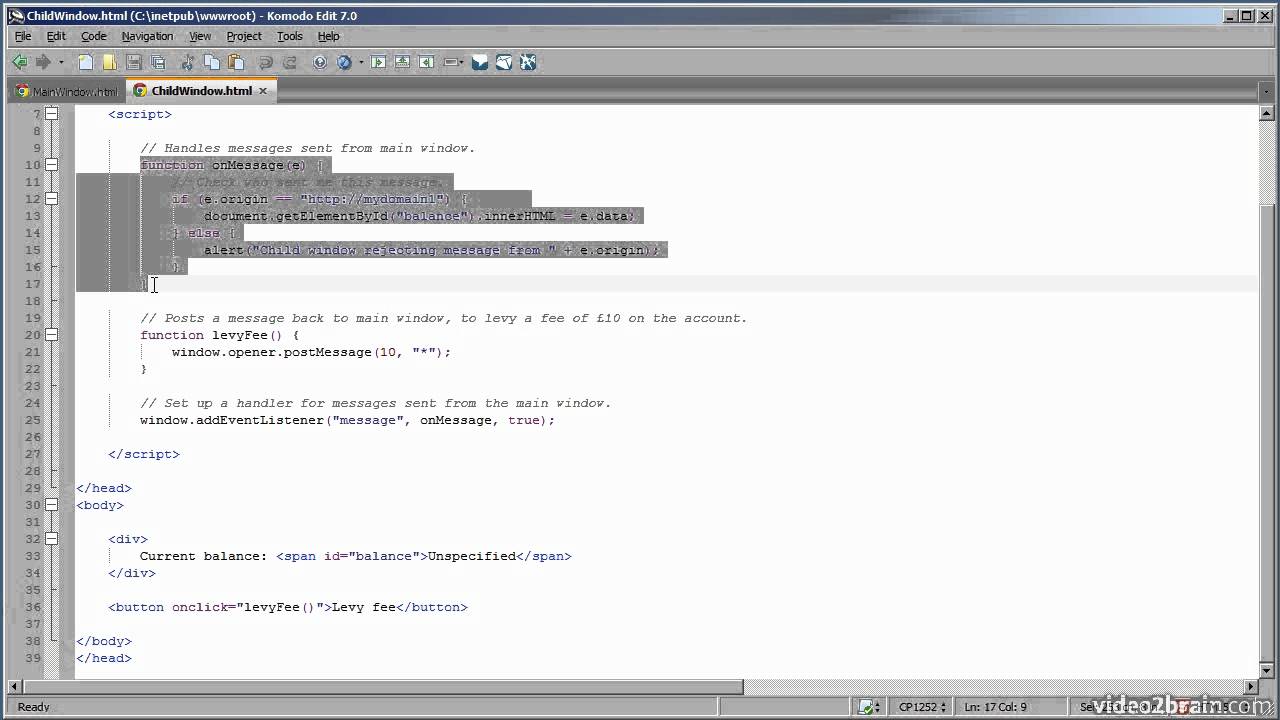This screenshot has width=1280, height=720.
Task: Click the Levy fee button markup line
Action: 288,607
